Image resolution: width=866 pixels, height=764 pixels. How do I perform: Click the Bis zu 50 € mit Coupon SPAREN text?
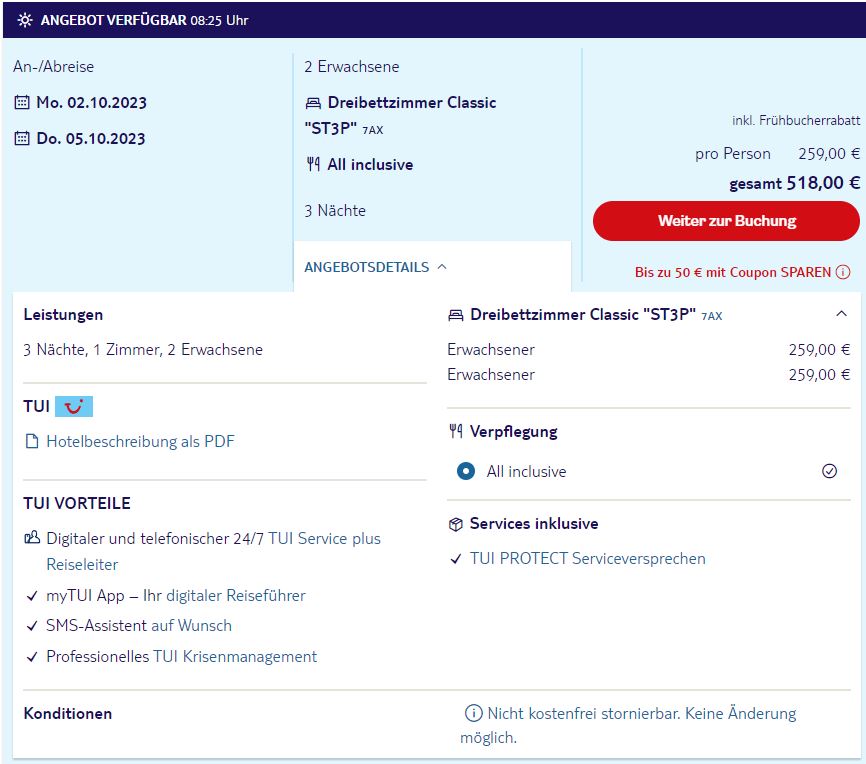733,272
